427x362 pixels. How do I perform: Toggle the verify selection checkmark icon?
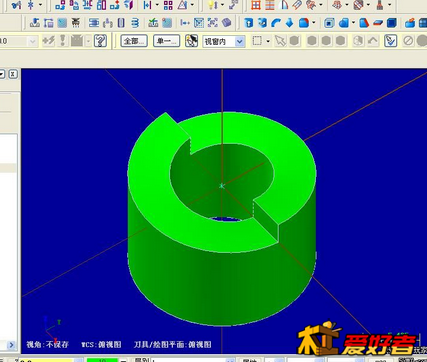[x=390, y=41]
